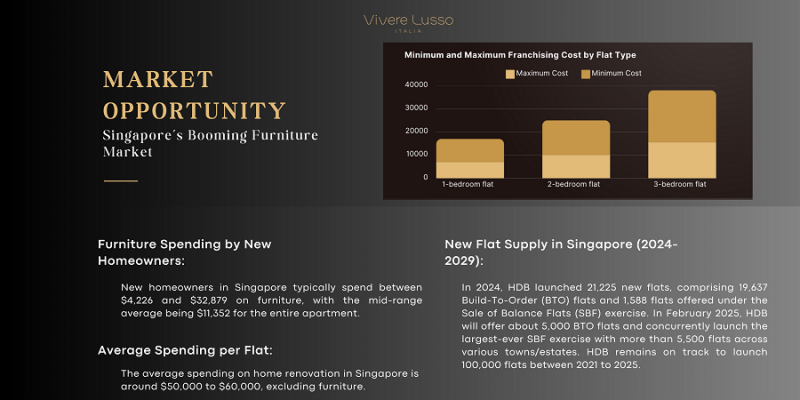Click the 40000 y-axis label
This screenshot has height=400, width=800.
point(417,85)
